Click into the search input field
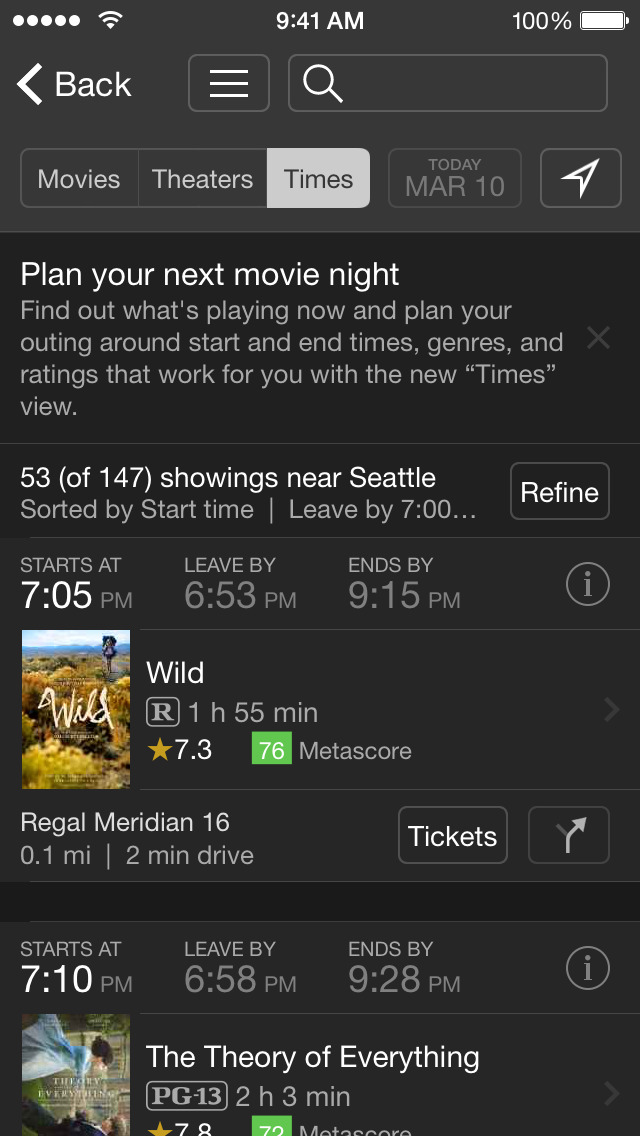Viewport: 640px width, 1136px height. tap(470, 83)
